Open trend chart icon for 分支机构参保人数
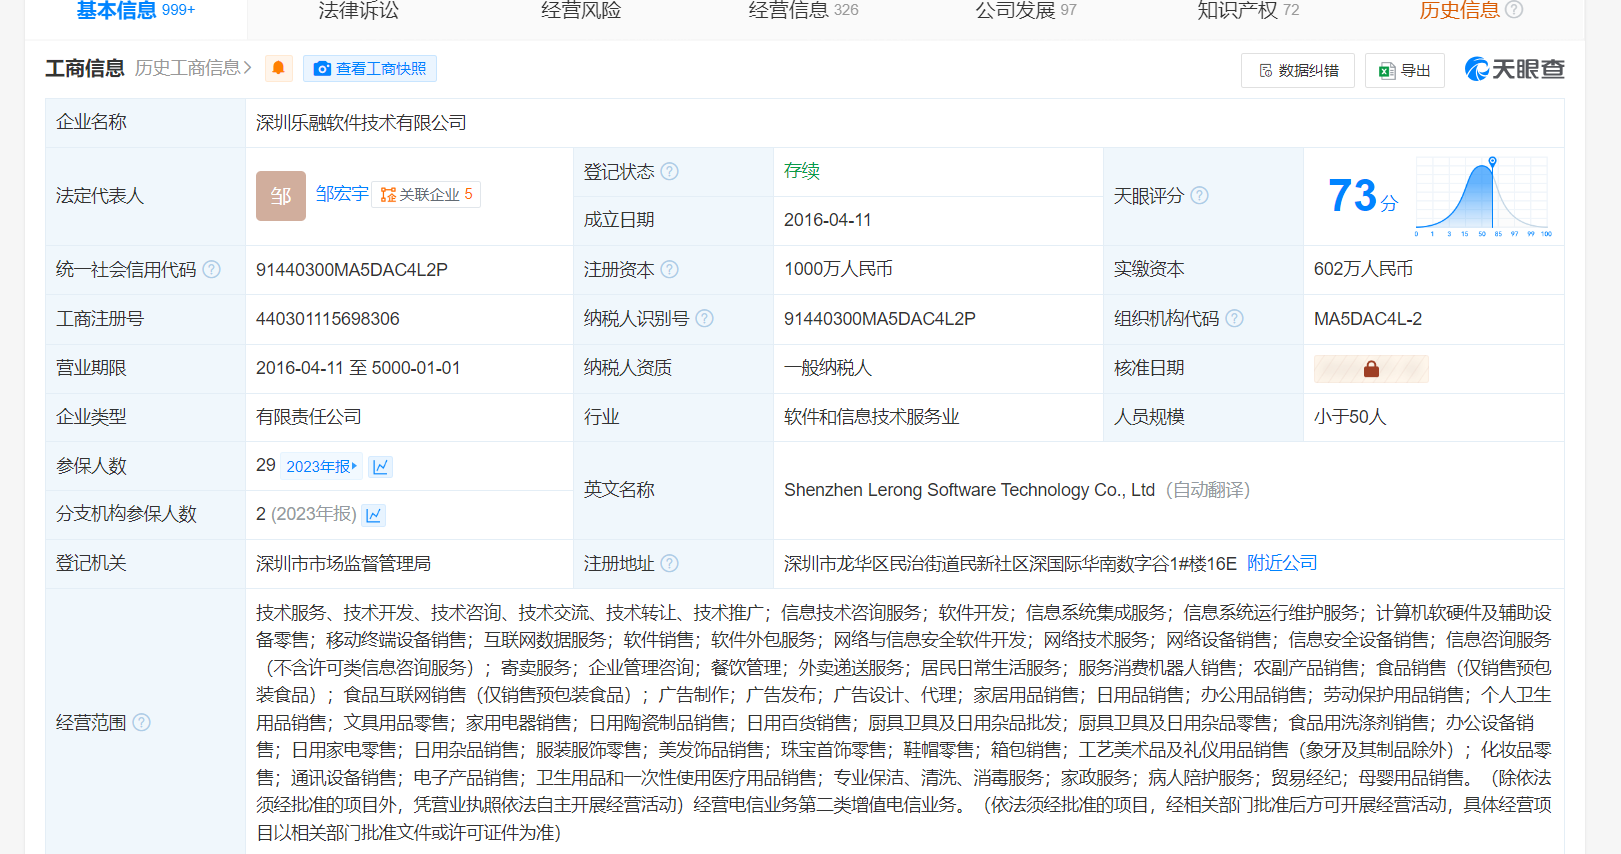The image size is (1621, 854). pos(374,515)
